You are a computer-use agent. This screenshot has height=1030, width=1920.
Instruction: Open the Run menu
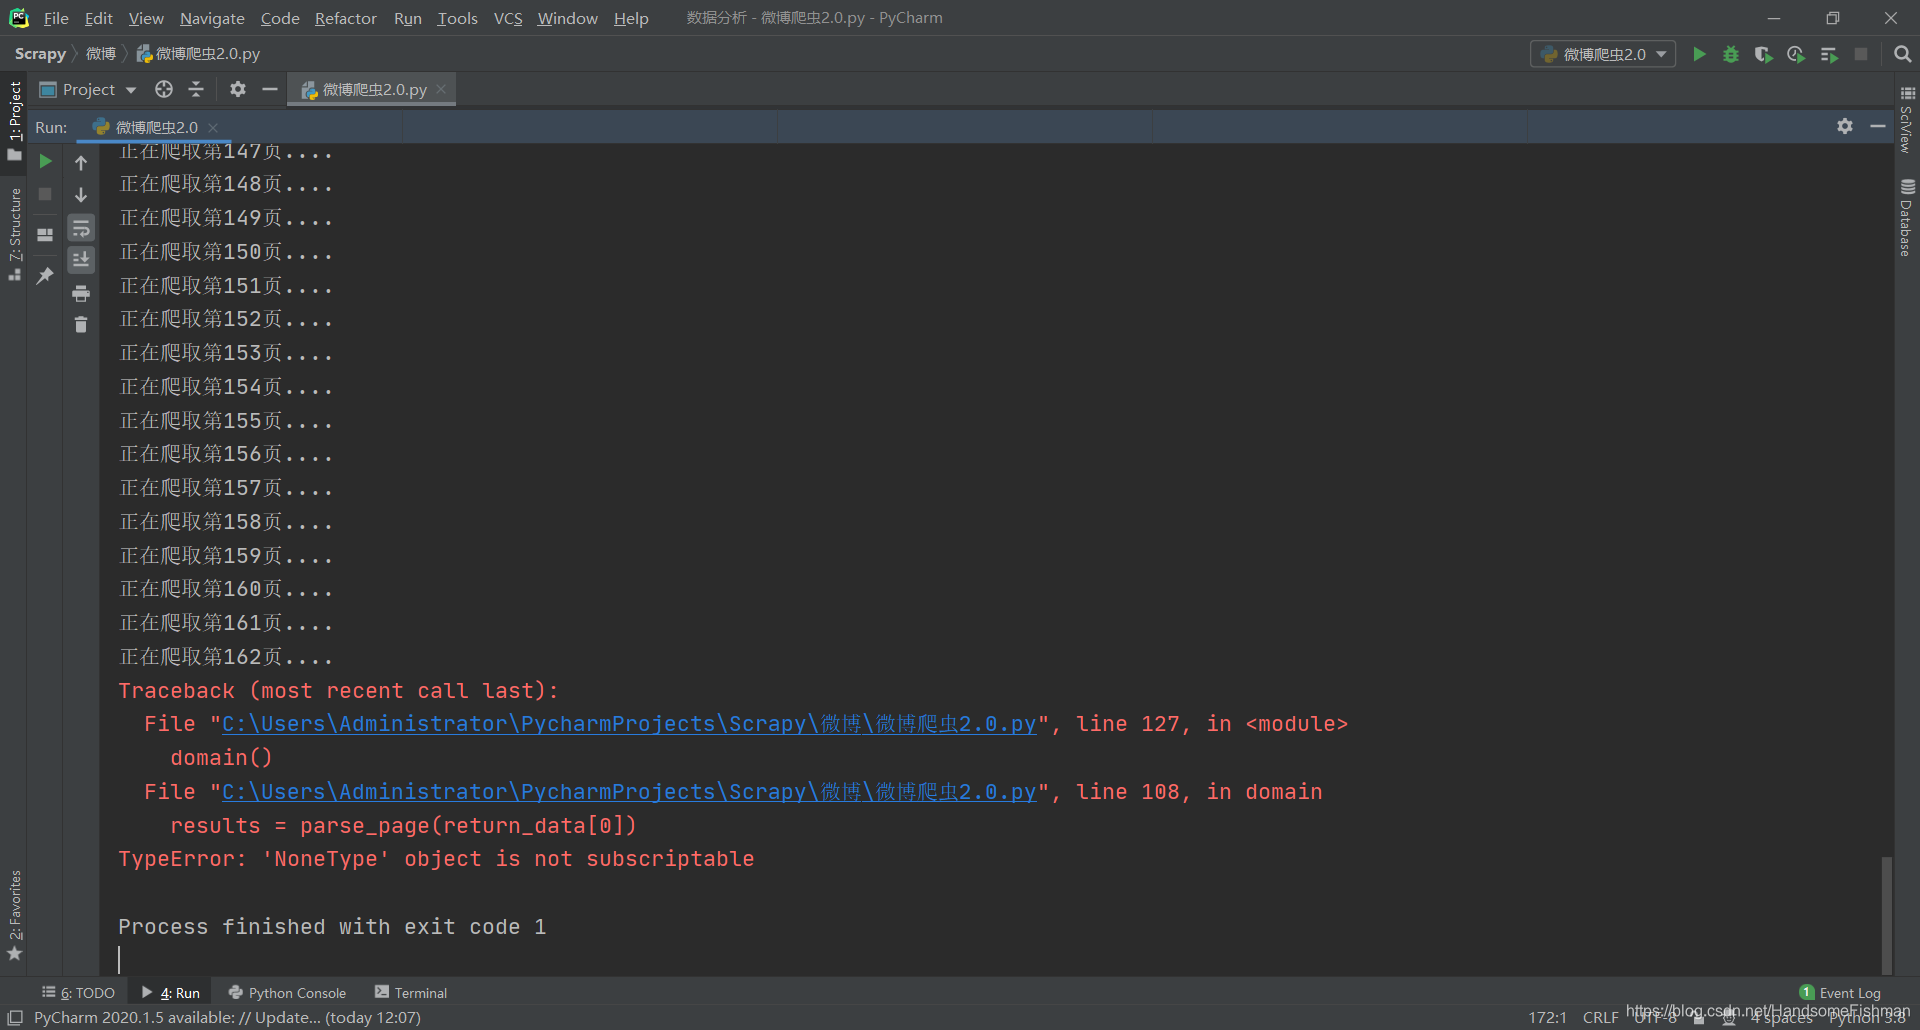click(408, 18)
